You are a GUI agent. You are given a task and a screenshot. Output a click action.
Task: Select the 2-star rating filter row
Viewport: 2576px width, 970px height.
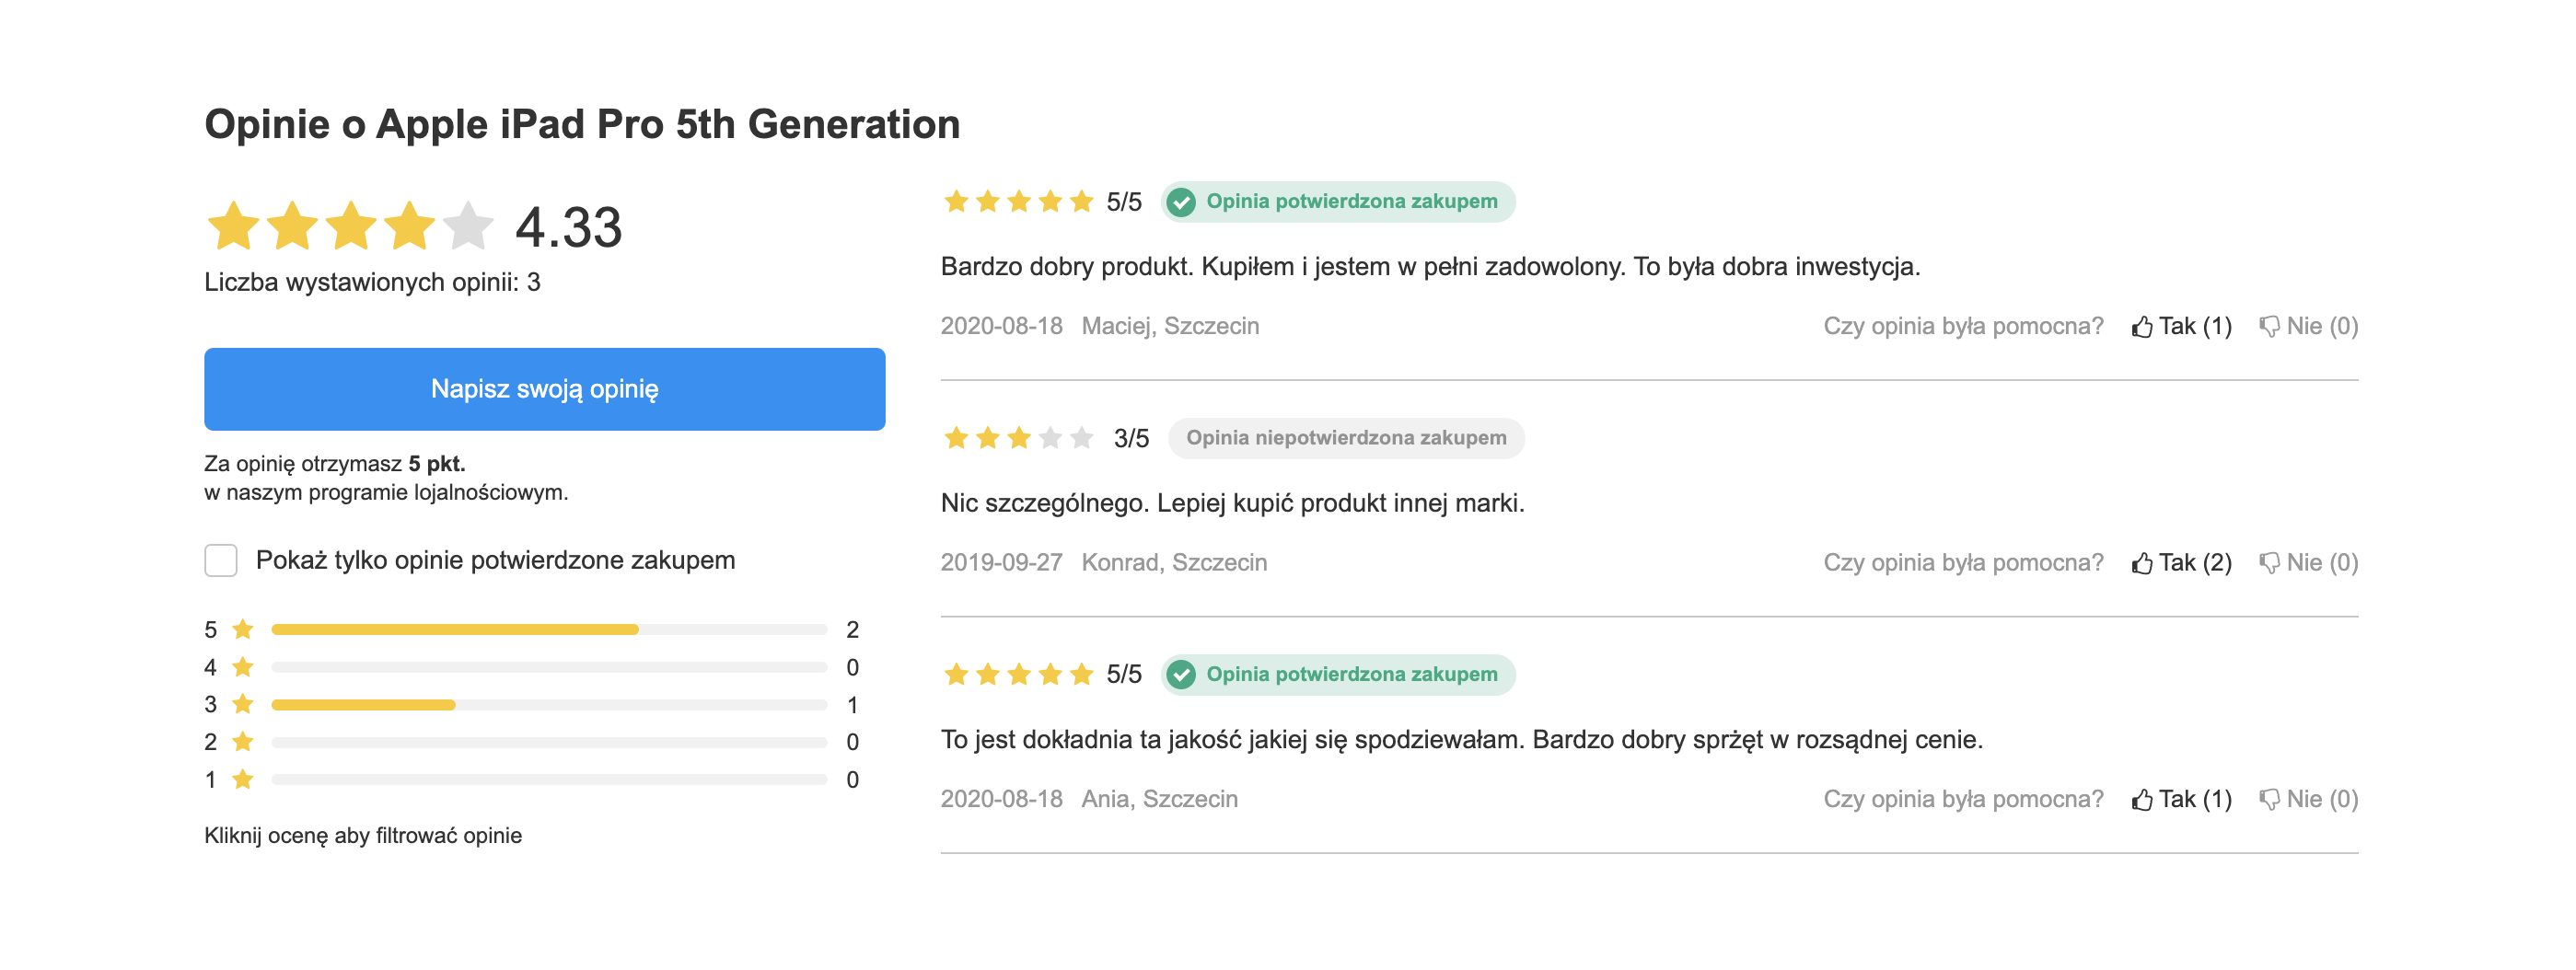tap(531, 742)
